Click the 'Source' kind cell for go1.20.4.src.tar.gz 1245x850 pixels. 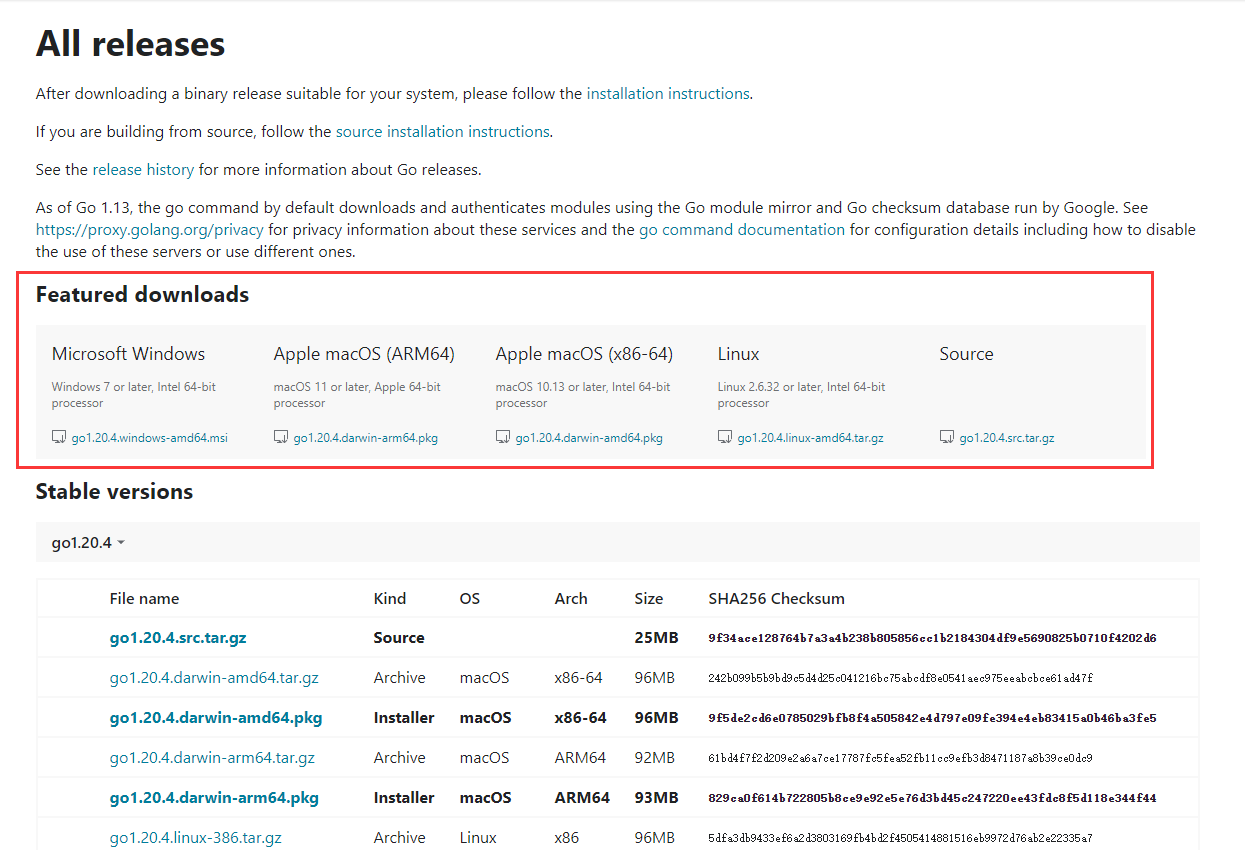click(x=399, y=637)
